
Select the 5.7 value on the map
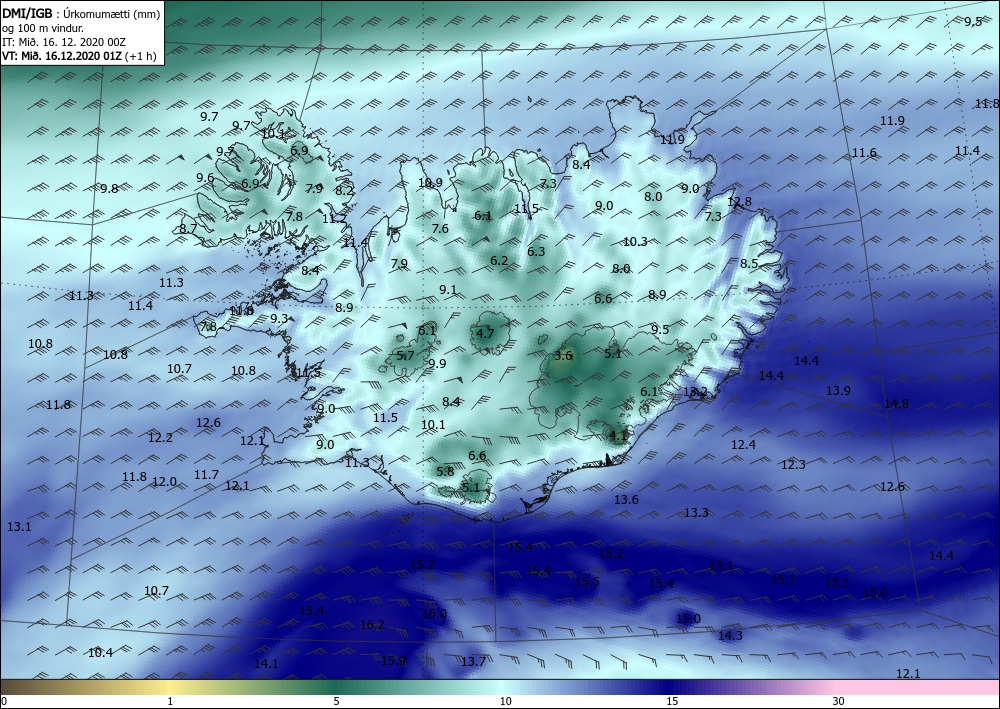(x=406, y=356)
